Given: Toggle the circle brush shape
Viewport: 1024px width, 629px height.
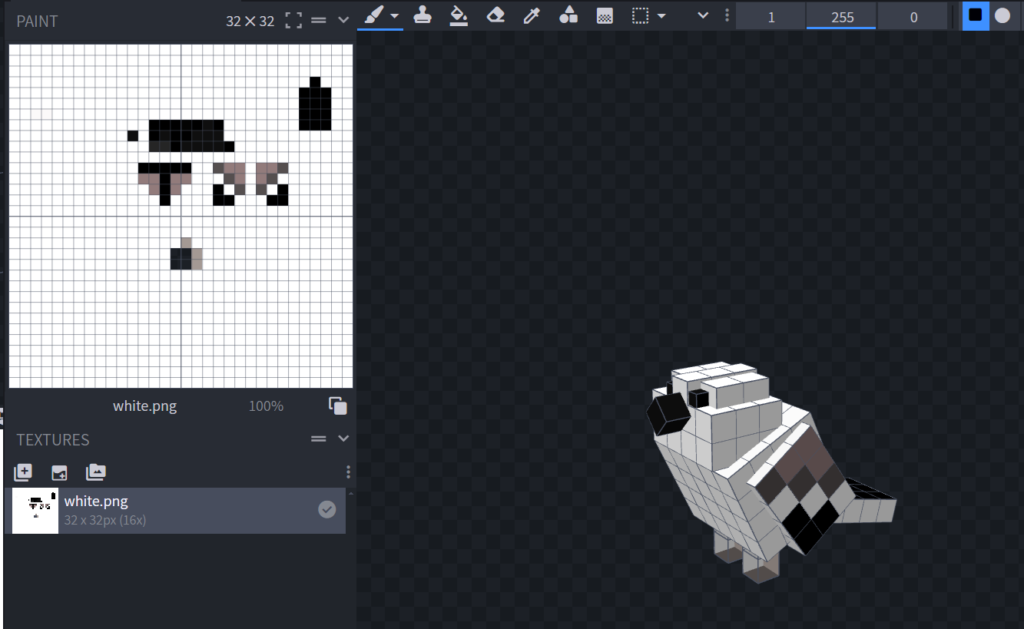Looking at the screenshot, I should 1002,15.
